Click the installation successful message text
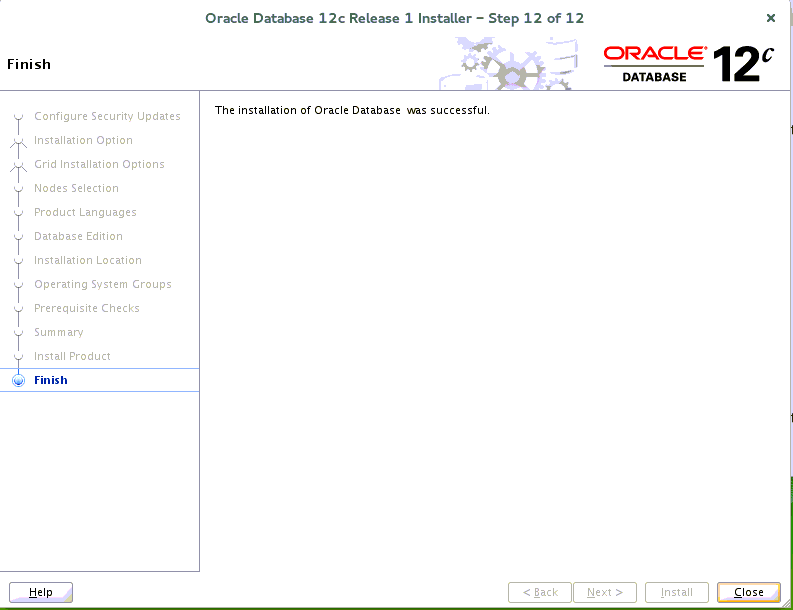The width and height of the screenshot is (793, 610). point(352,110)
